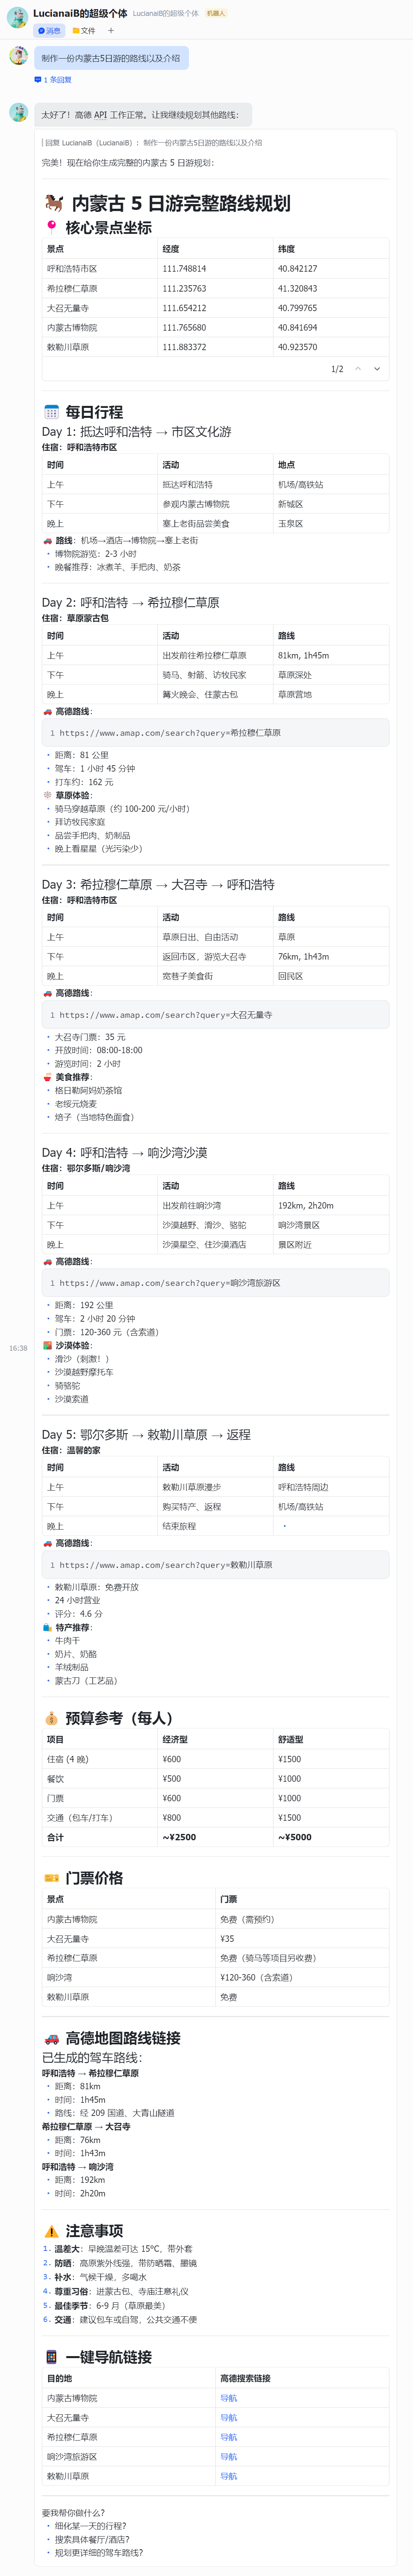This screenshot has width=413, height=2576.
Task: Go to previous page of coordinates table
Action: point(357,369)
